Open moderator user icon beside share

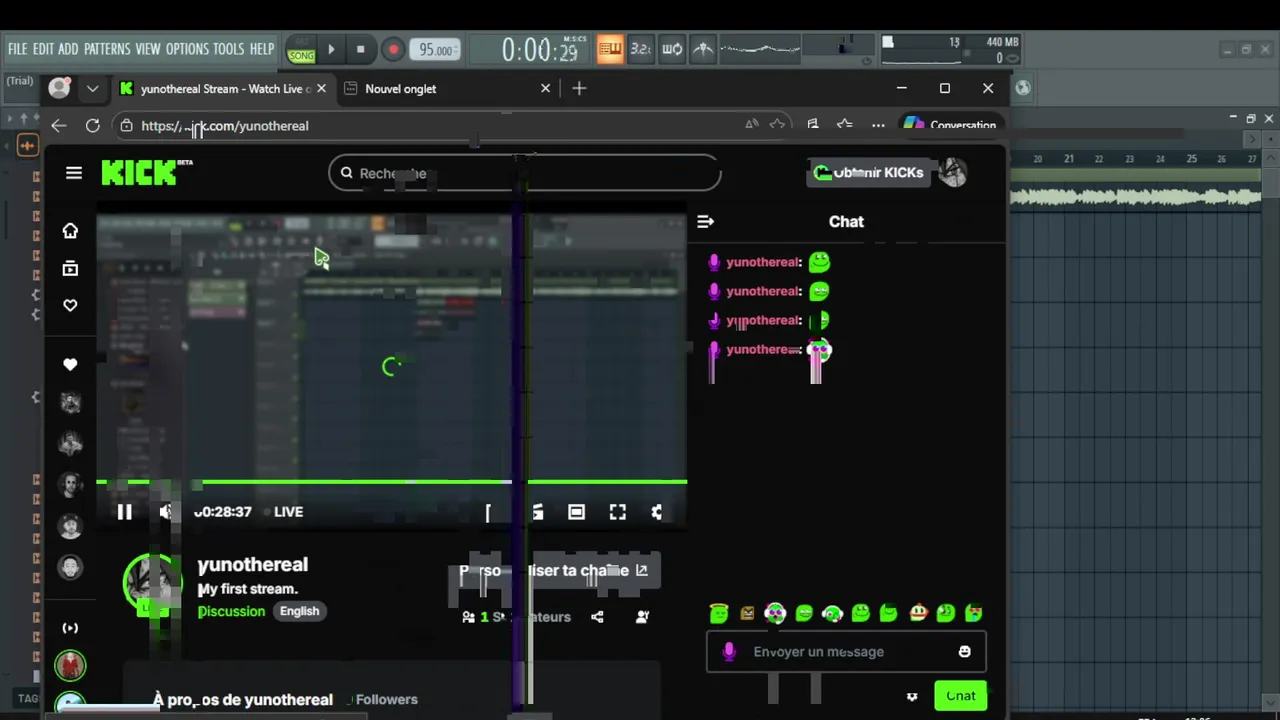coord(642,617)
